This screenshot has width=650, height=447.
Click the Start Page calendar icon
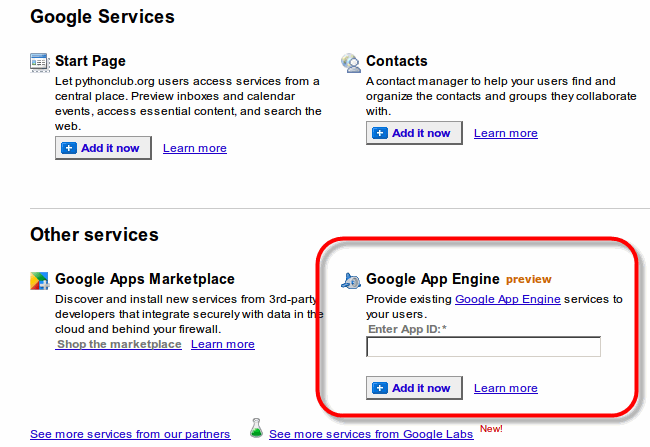tap(40, 62)
